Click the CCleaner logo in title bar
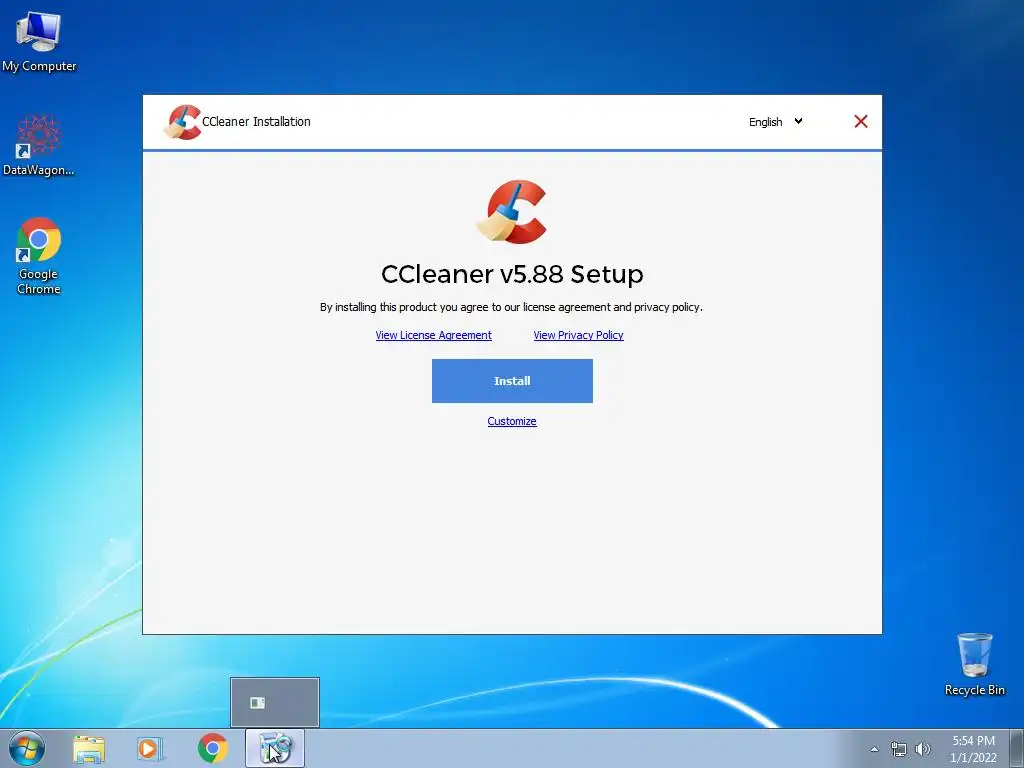This screenshot has height=768, width=1024. pos(182,122)
